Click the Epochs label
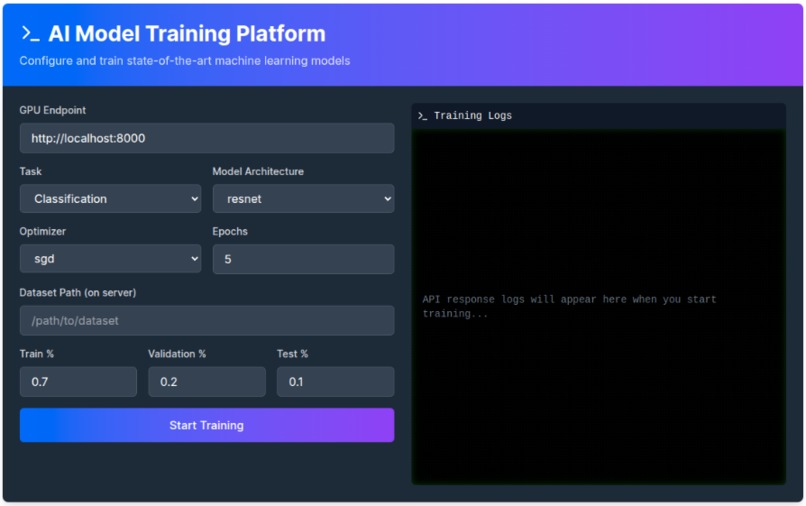Viewport: 806px width, 506px height. [x=230, y=231]
